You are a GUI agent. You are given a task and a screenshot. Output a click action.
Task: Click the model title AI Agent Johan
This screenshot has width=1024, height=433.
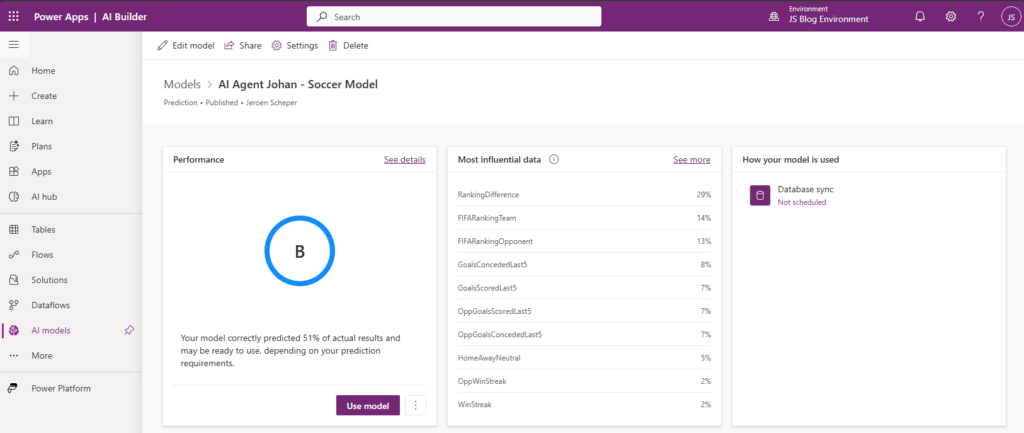point(298,84)
